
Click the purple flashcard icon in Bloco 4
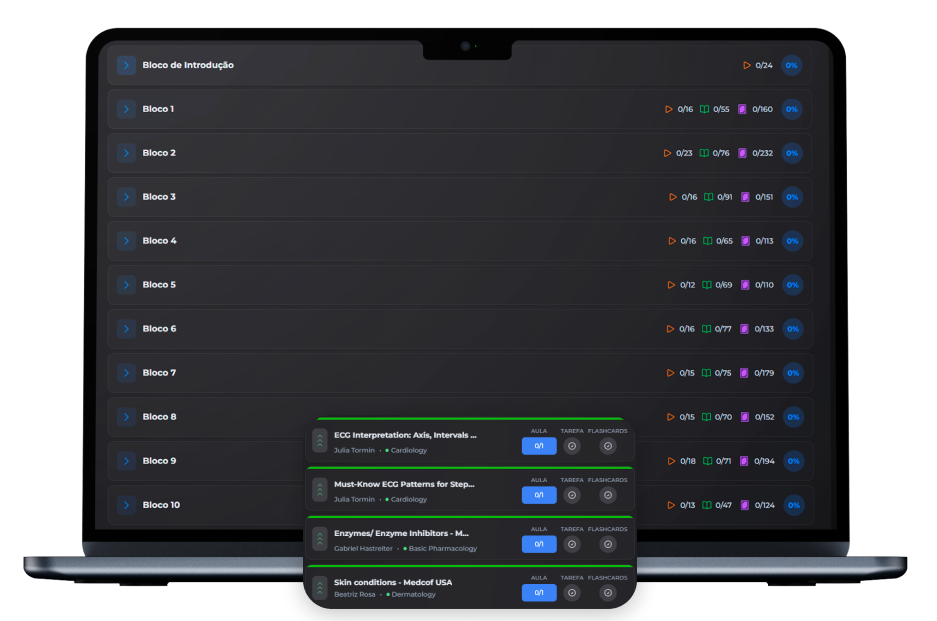pos(745,241)
